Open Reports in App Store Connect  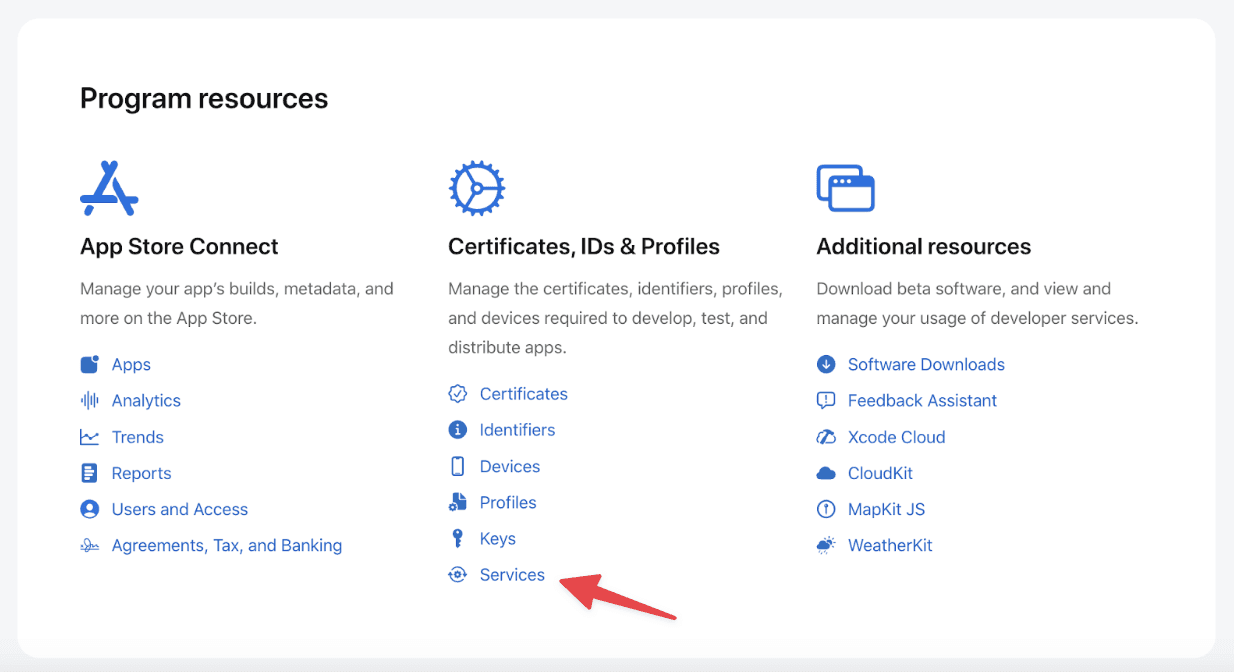[x=141, y=473]
